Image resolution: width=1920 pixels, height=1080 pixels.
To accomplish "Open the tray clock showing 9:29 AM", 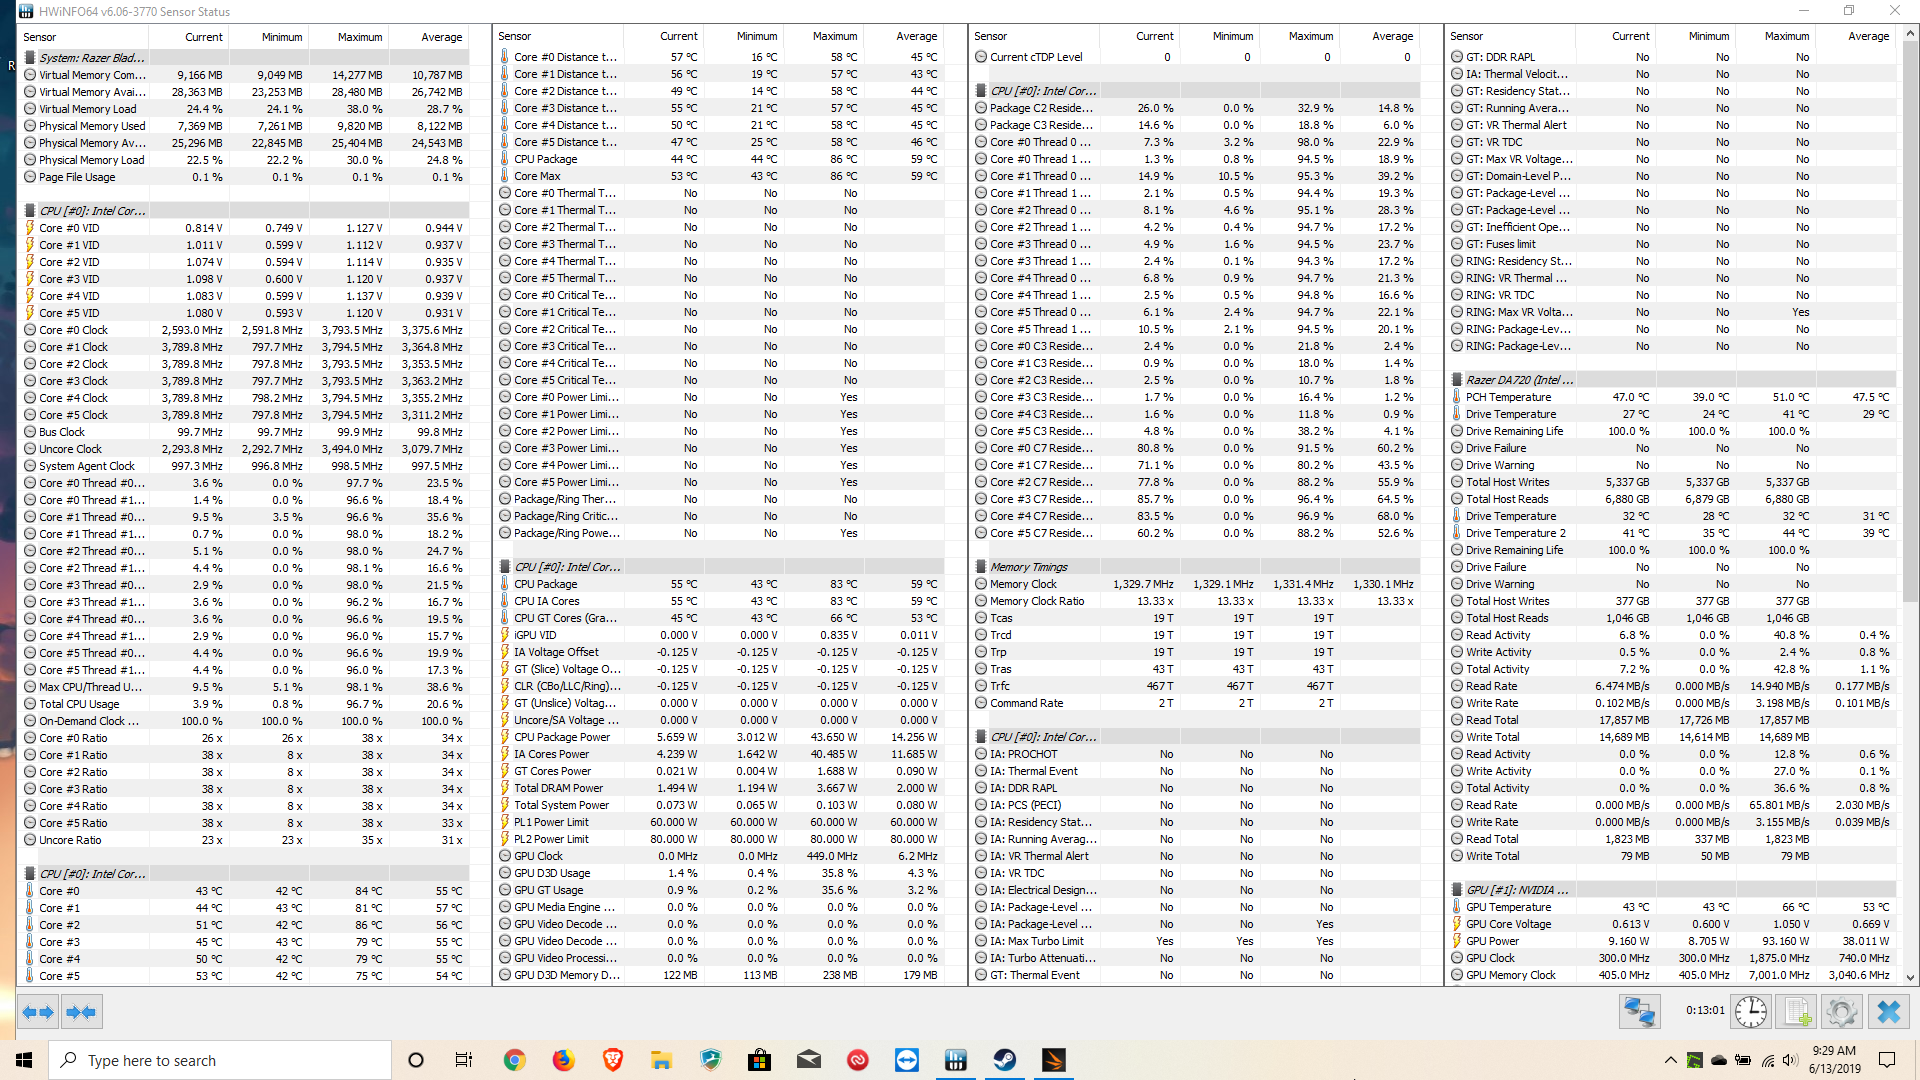I will click(1834, 1060).
